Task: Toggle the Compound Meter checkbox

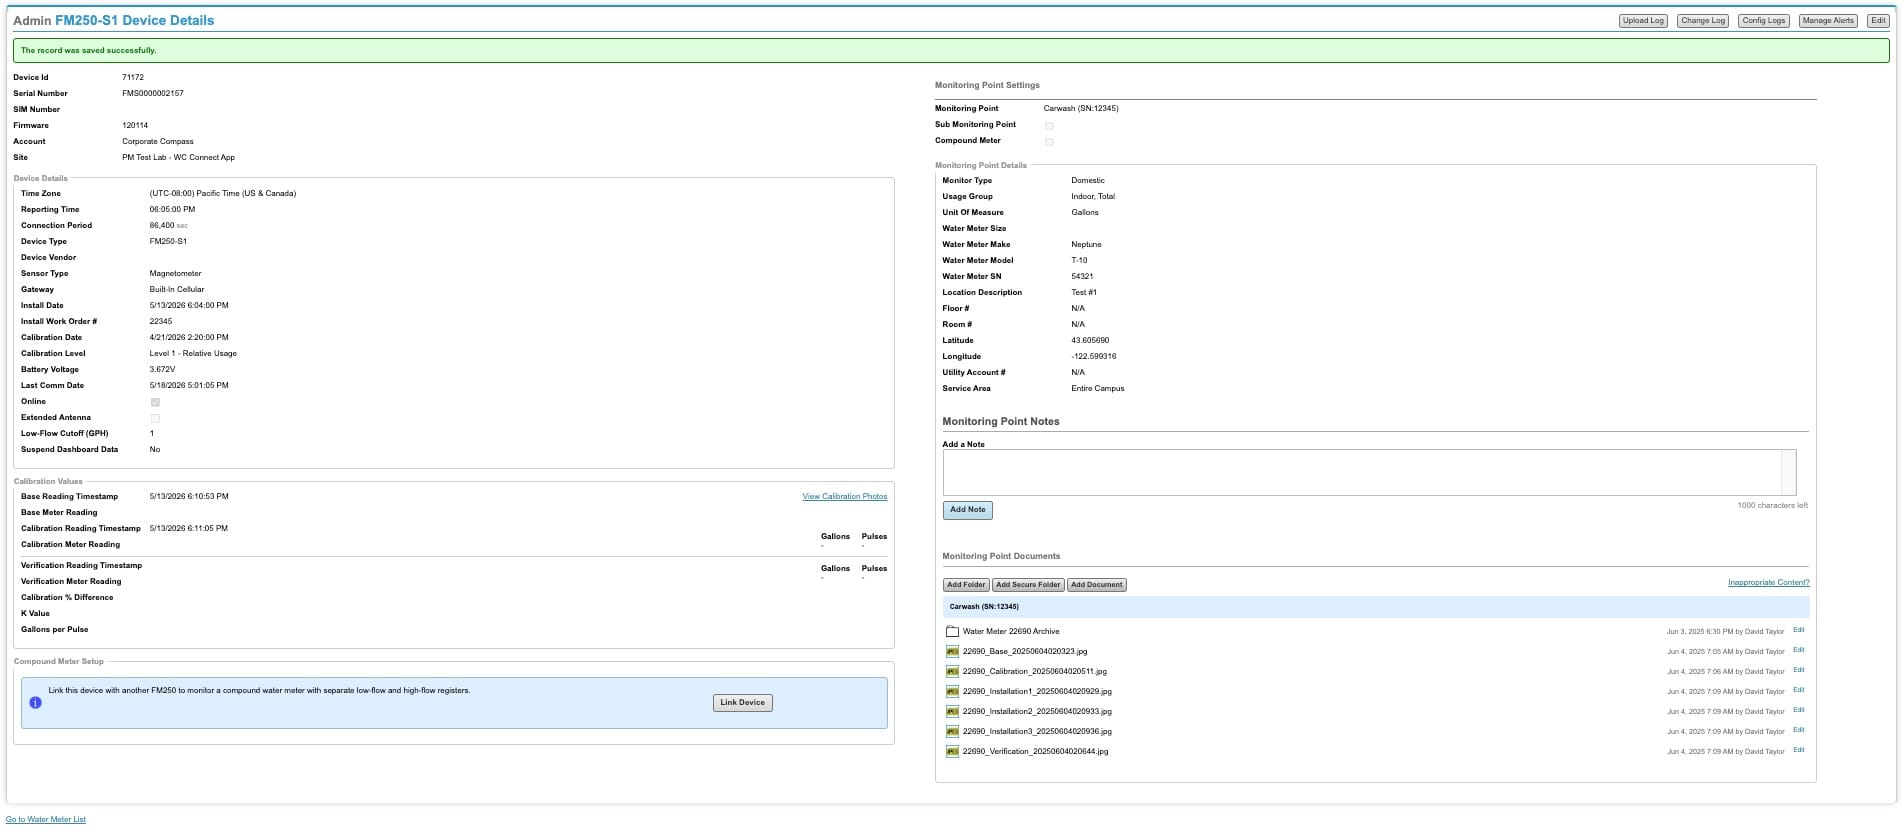Action: point(1049,141)
